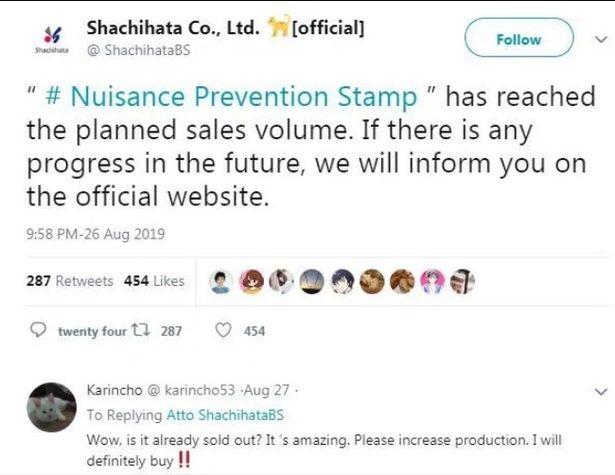615x475 pixels.
Task: Open the pink-haired liker avatar
Action: pyautogui.click(x=433, y=282)
